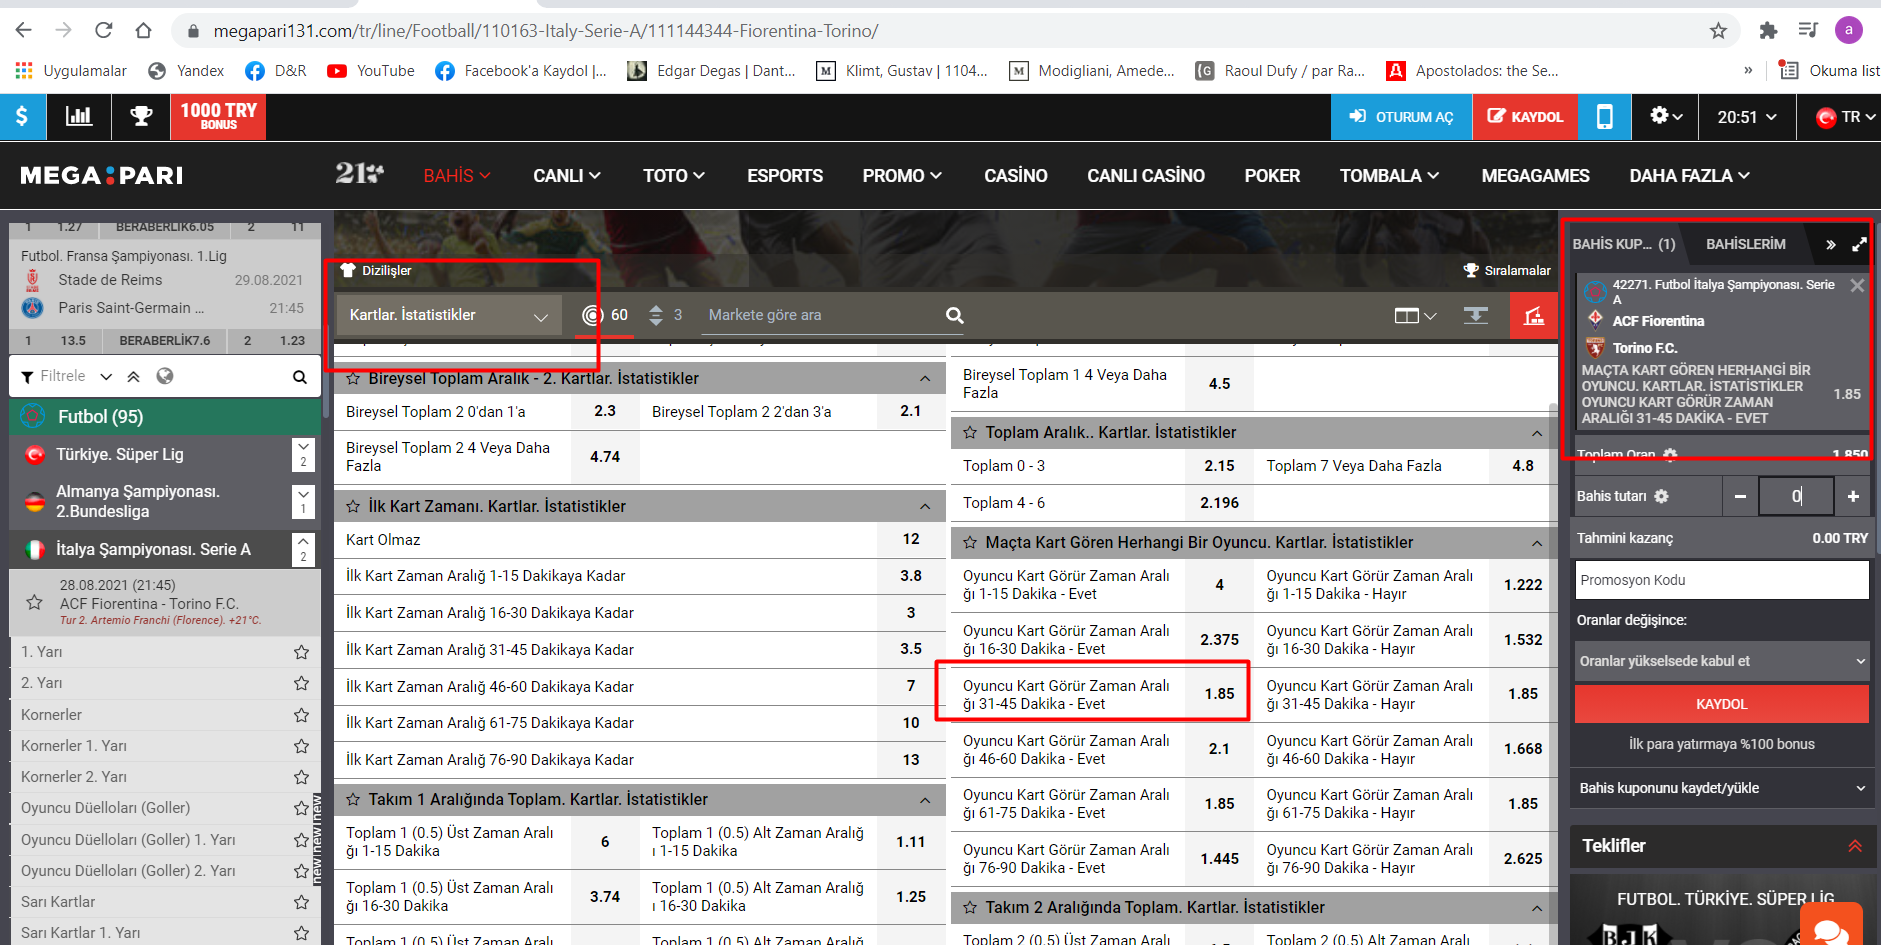Click the Sıralamalar trophy link
The image size is (1881, 945).
(x=1507, y=270)
